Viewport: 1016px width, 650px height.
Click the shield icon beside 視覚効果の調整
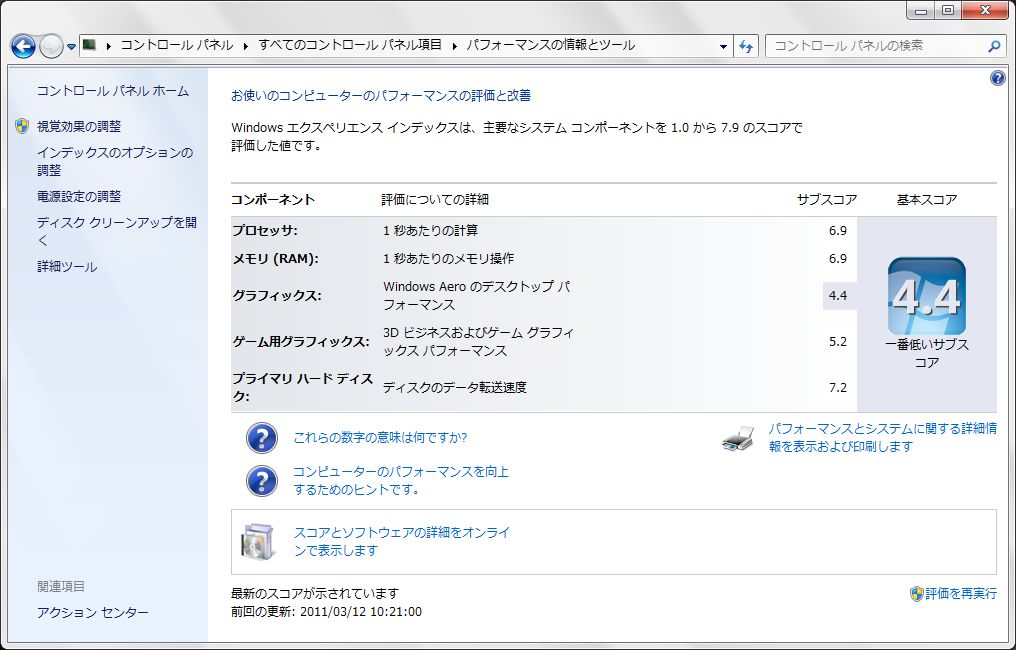[x=22, y=126]
